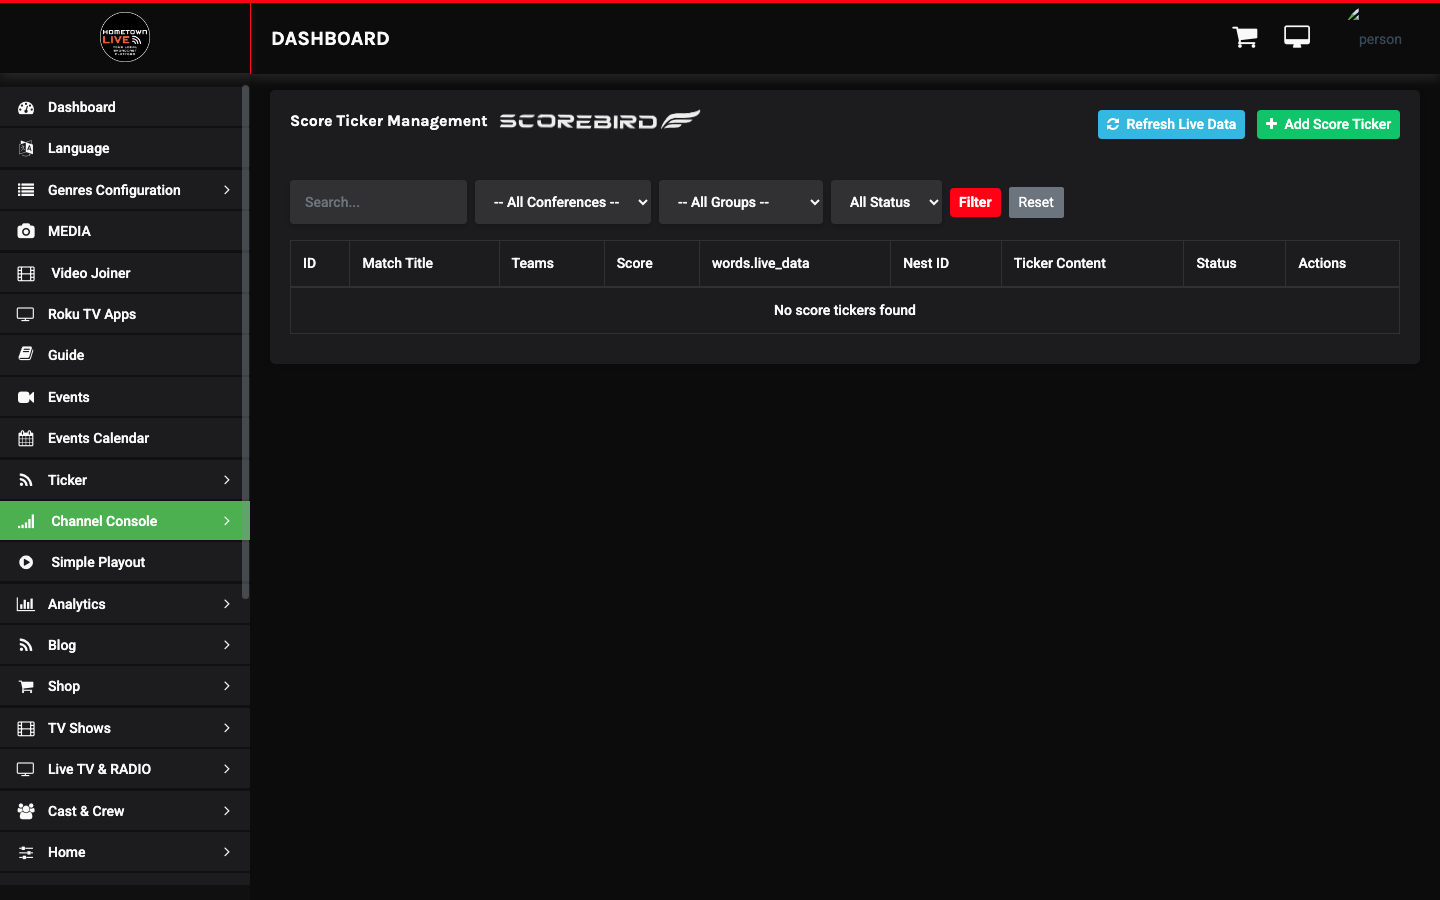Image resolution: width=1440 pixels, height=900 pixels.
Task: Click the Scorebird logo
Action: pos(600,120)
